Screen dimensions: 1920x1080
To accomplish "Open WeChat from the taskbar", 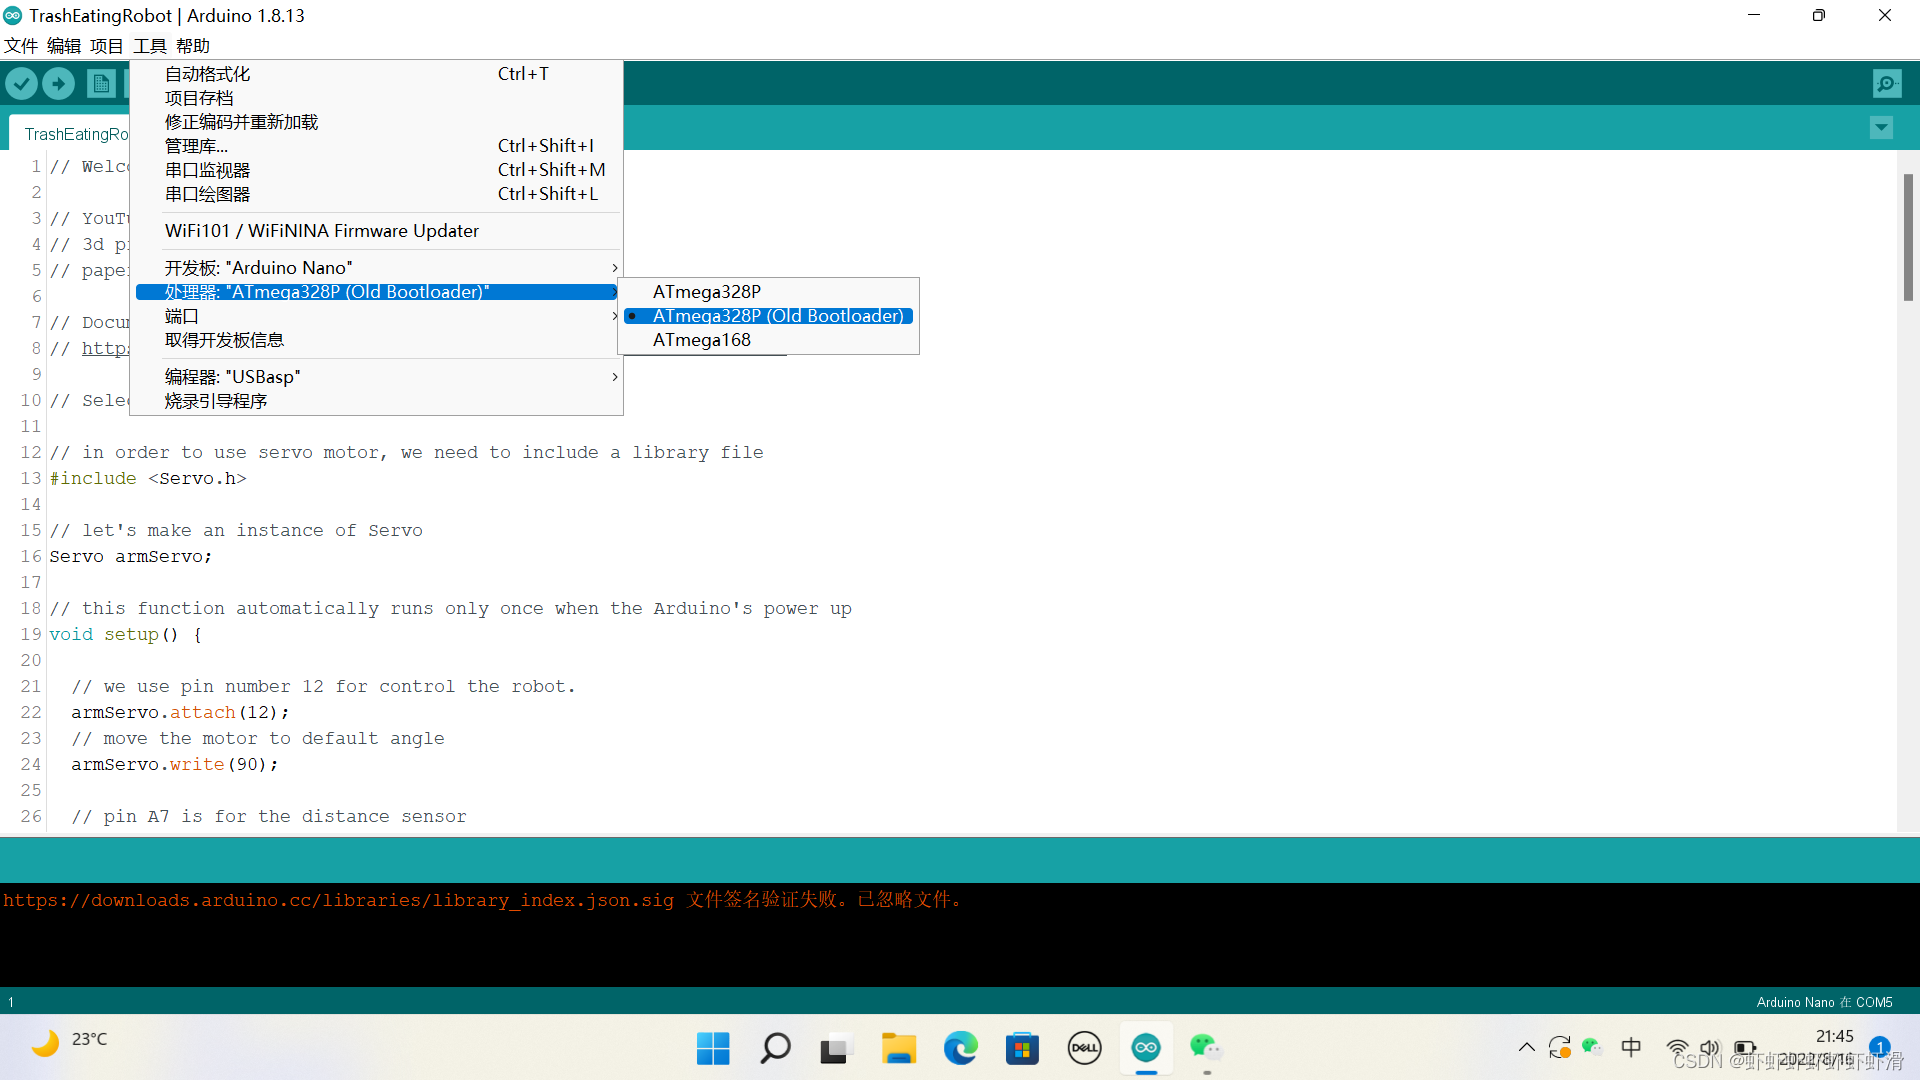I will 1206,1048.
